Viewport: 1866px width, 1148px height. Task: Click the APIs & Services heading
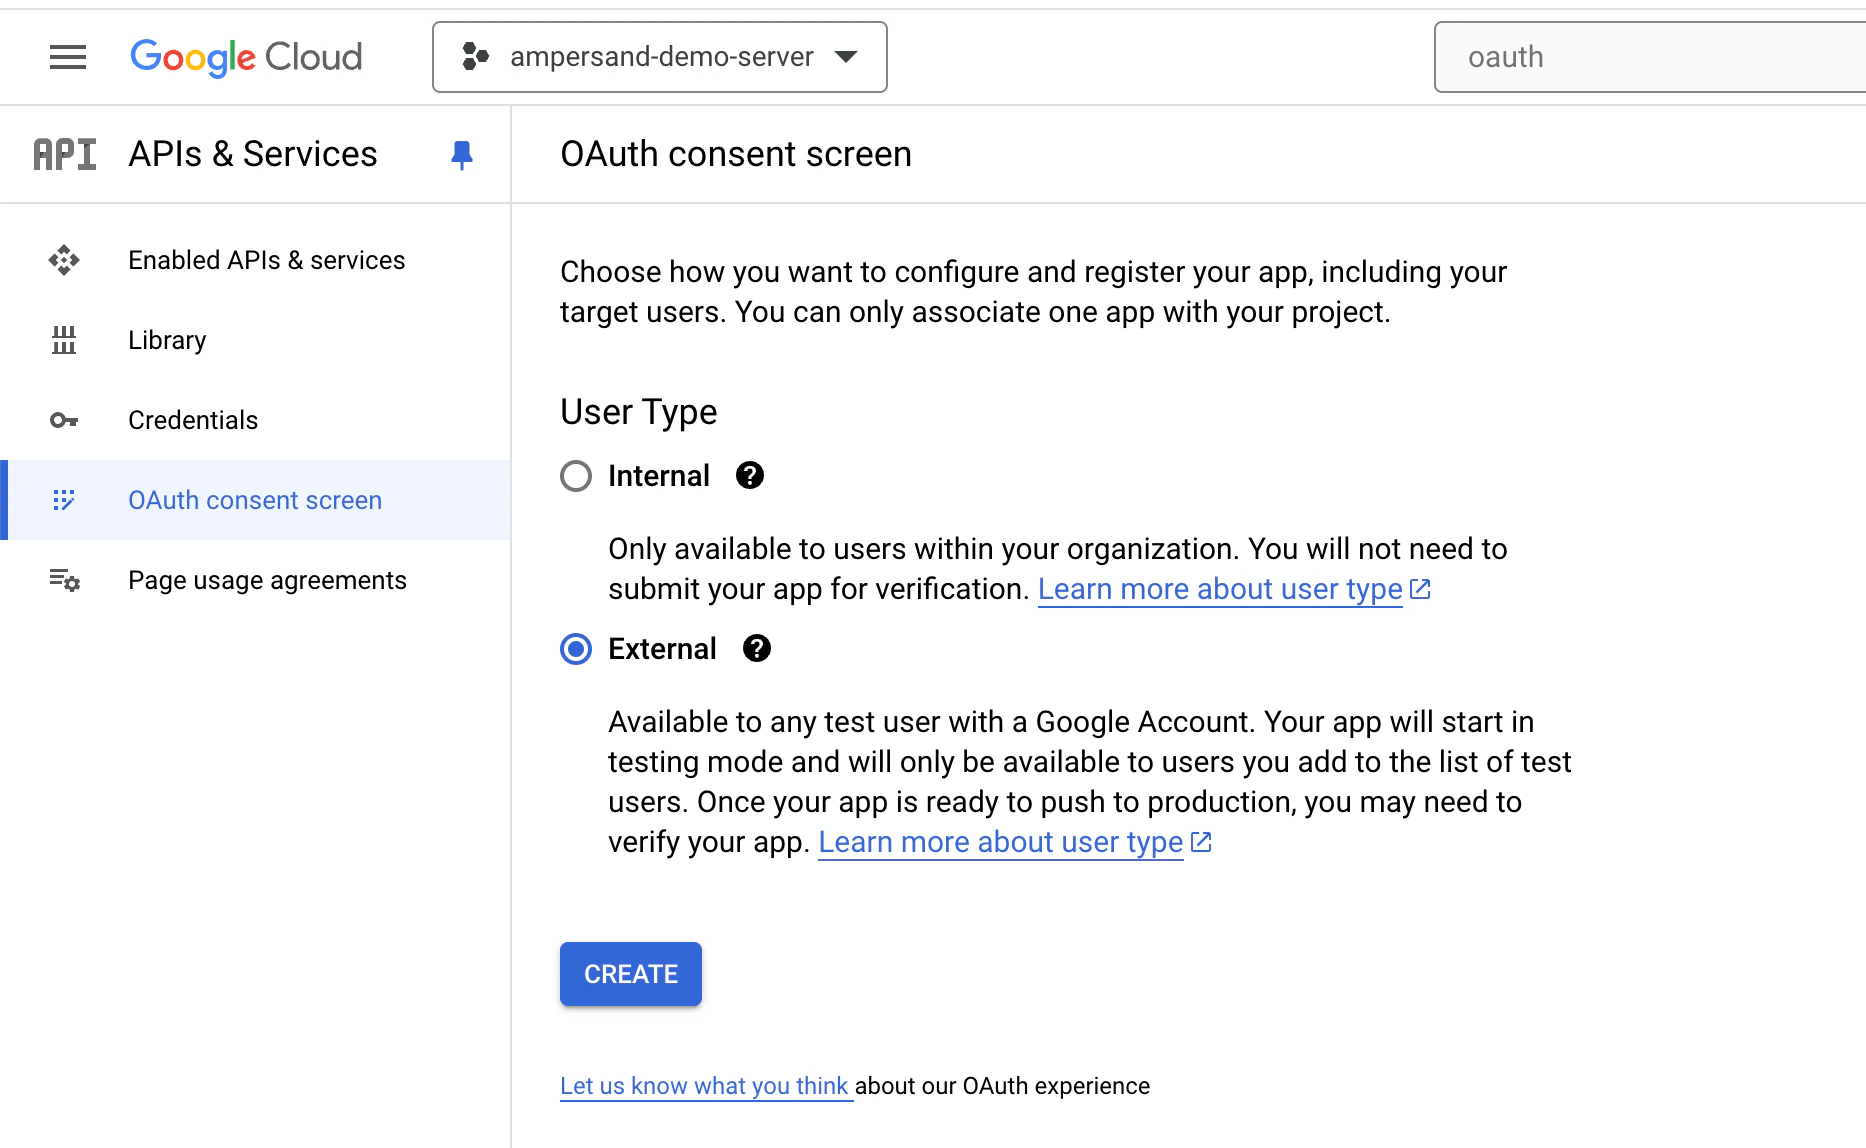[252, 154]
